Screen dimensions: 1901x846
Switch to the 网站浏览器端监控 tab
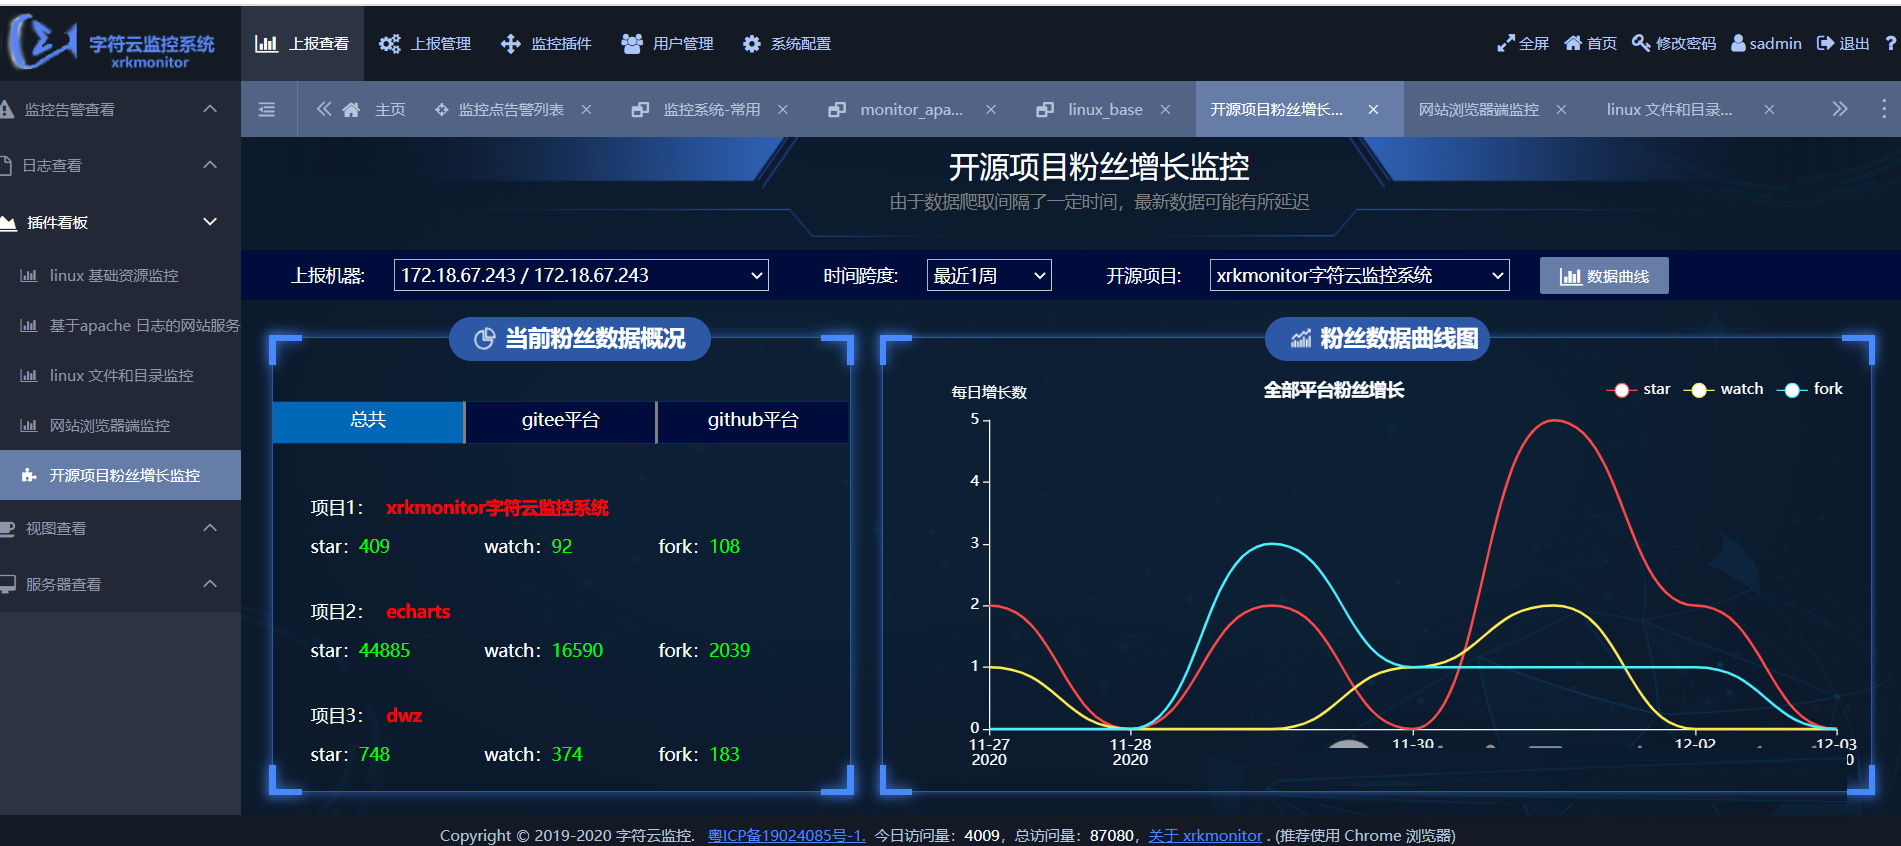point(1478,110)
